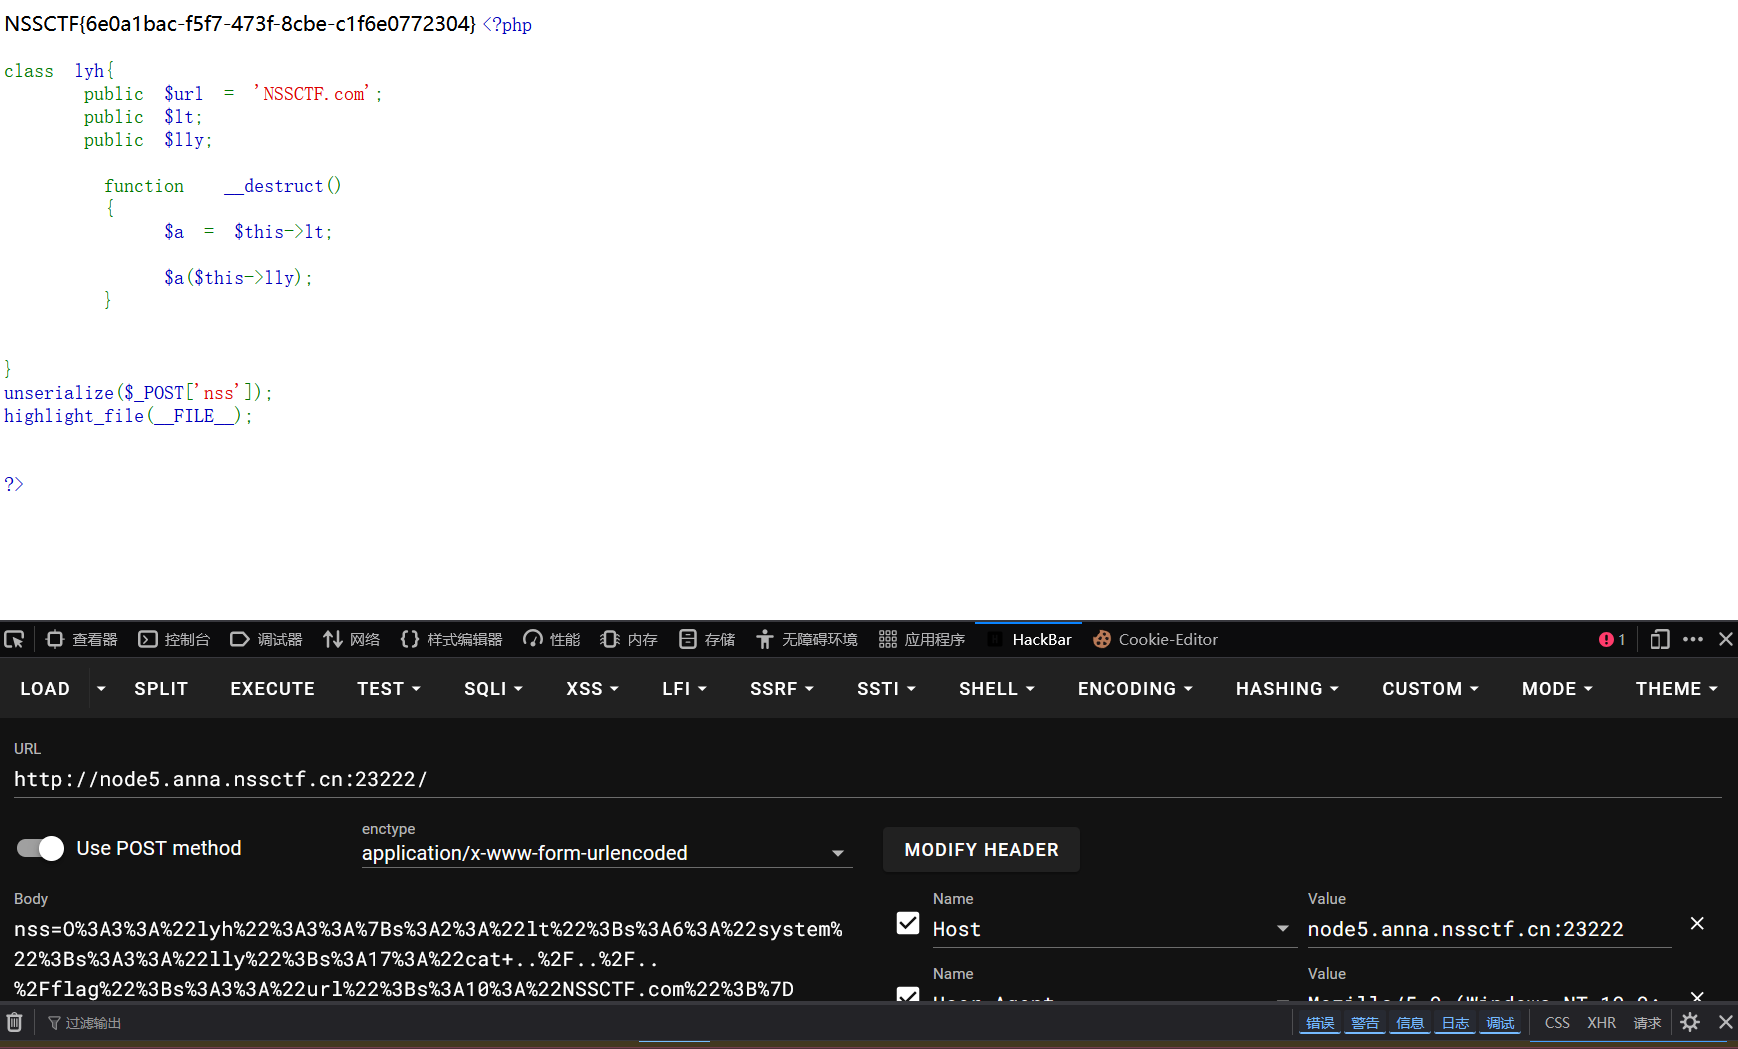The width and height of the screenshot is (1738, 1049).
Task: Click the LOAD button in HackBar
Action: [x=45, y=689]
